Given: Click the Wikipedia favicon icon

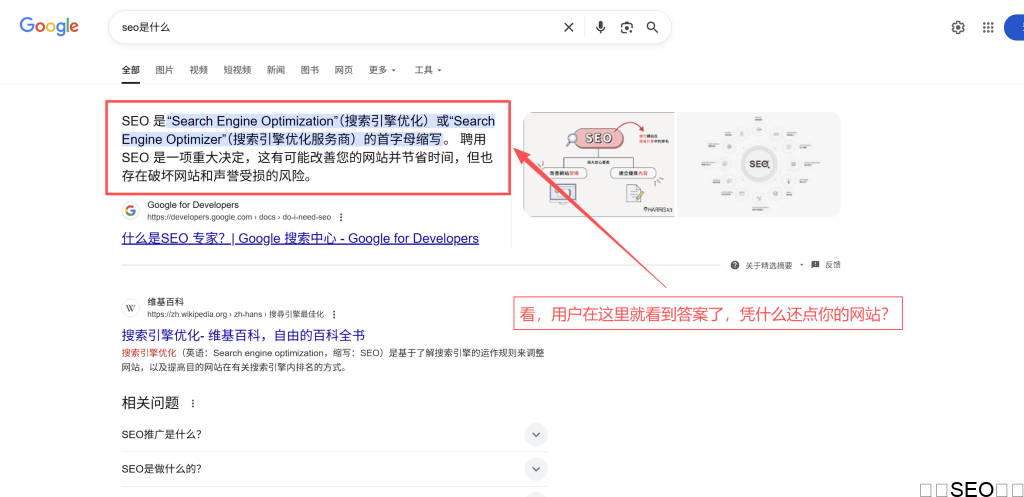Looking at the screenshot, I should (131, 308).
